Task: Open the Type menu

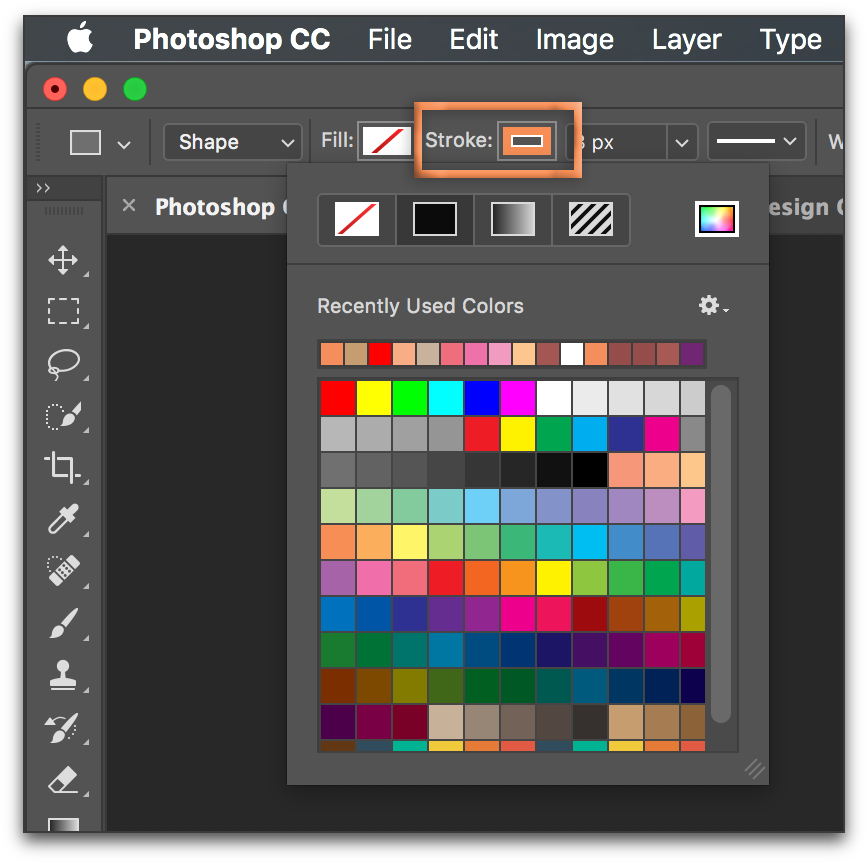Action: point(791,40)
